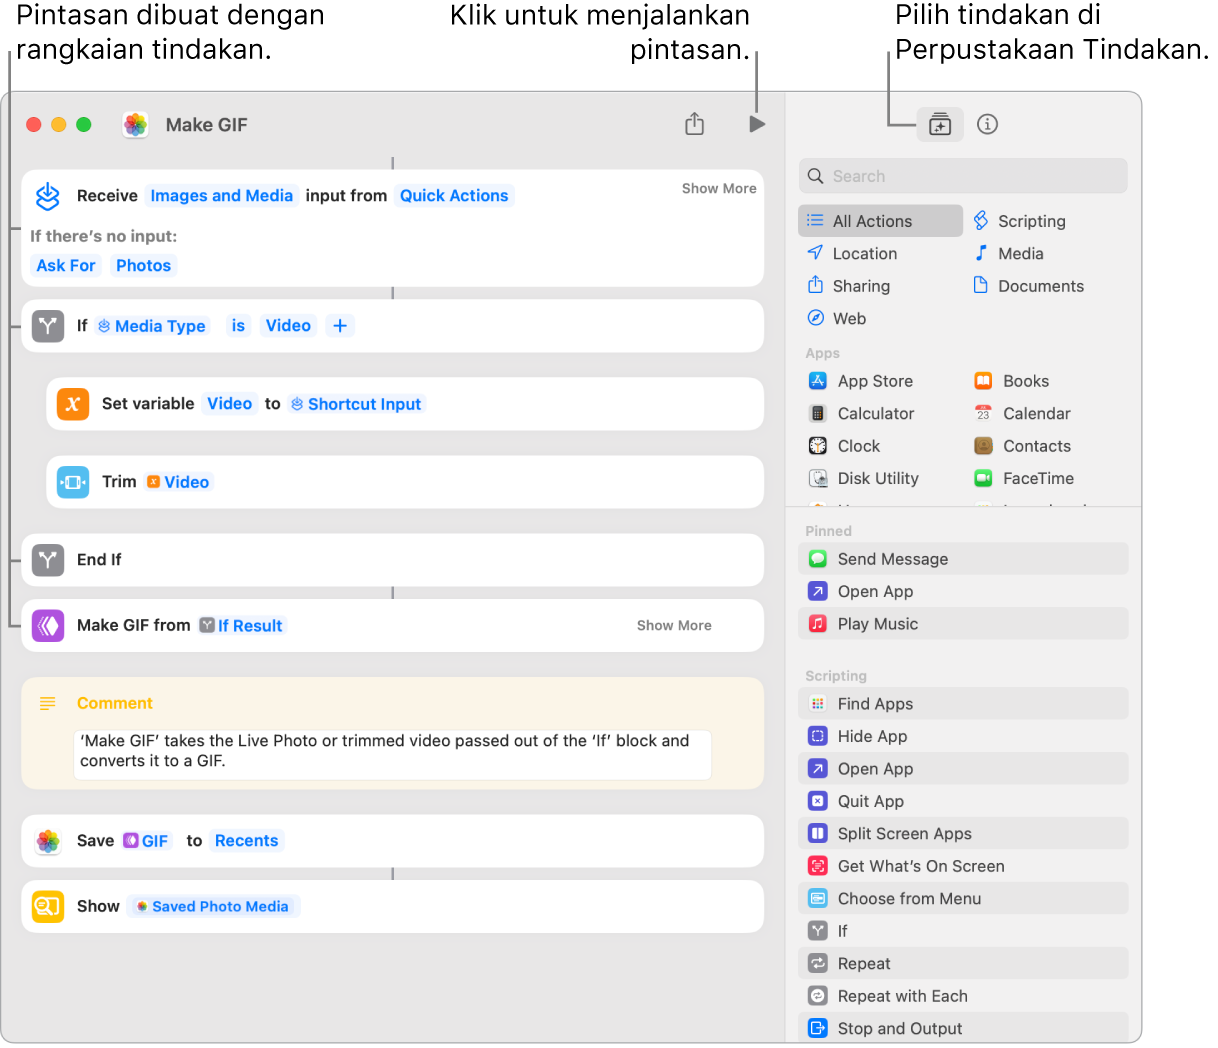Screen dimensions: 1218x1048
Task: Click the Comment action lines icon
Action: [x=47, y=704]
